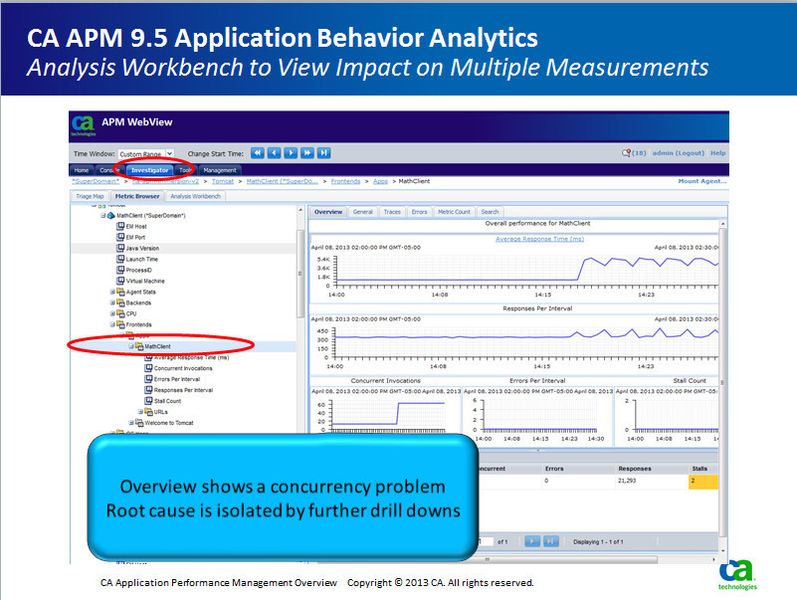Click the *SuperDomain* breadcrumb link
The height and width of the screenshot is (600, 797).
click(96, 181)
